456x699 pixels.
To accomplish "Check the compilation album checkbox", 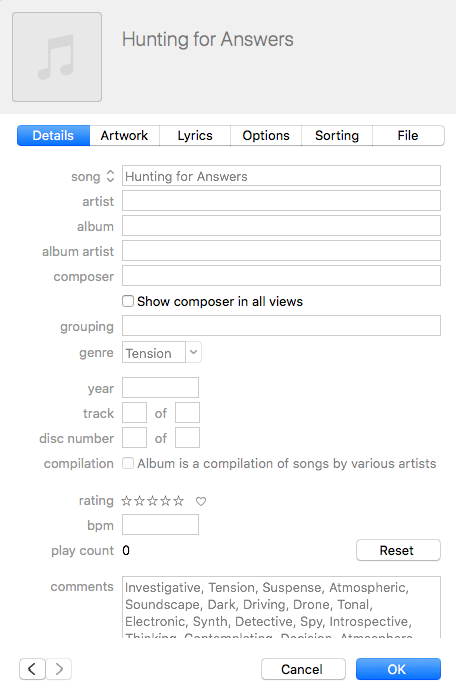I will (x=128, y=463).
